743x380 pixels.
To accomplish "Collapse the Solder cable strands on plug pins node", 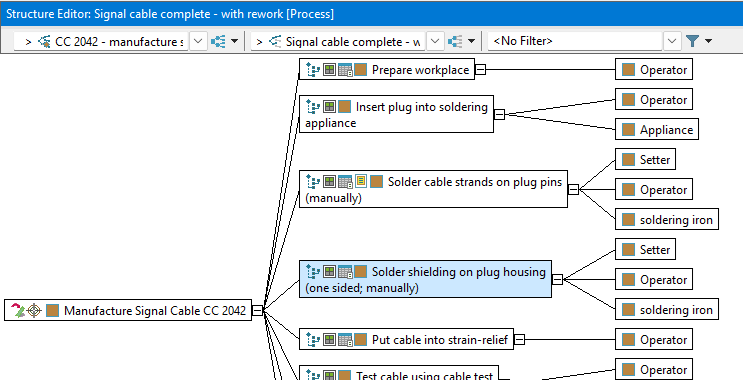I will [x=573, y=190].
